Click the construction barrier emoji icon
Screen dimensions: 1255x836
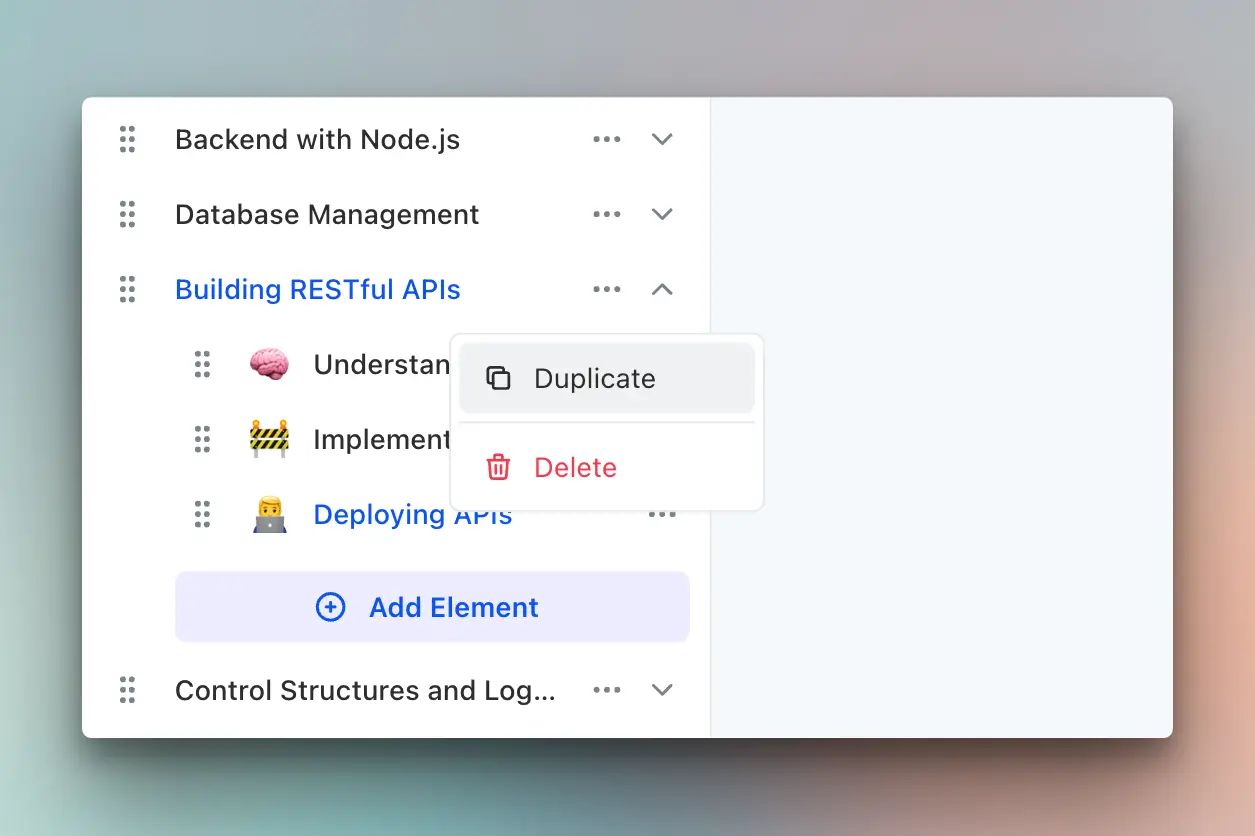click(269, 439)
